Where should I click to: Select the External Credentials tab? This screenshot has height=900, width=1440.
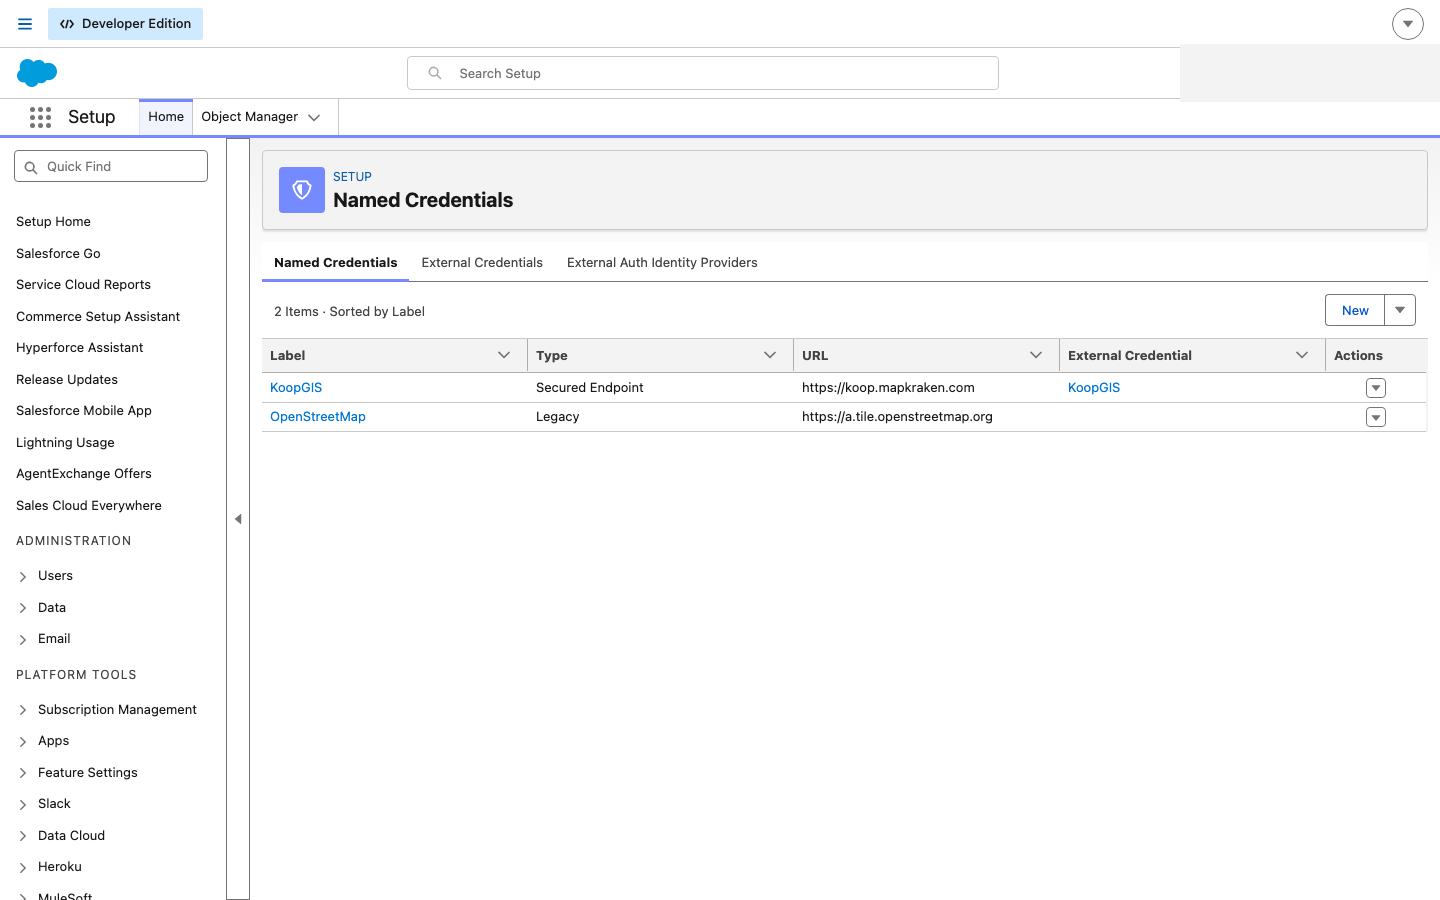482,262
